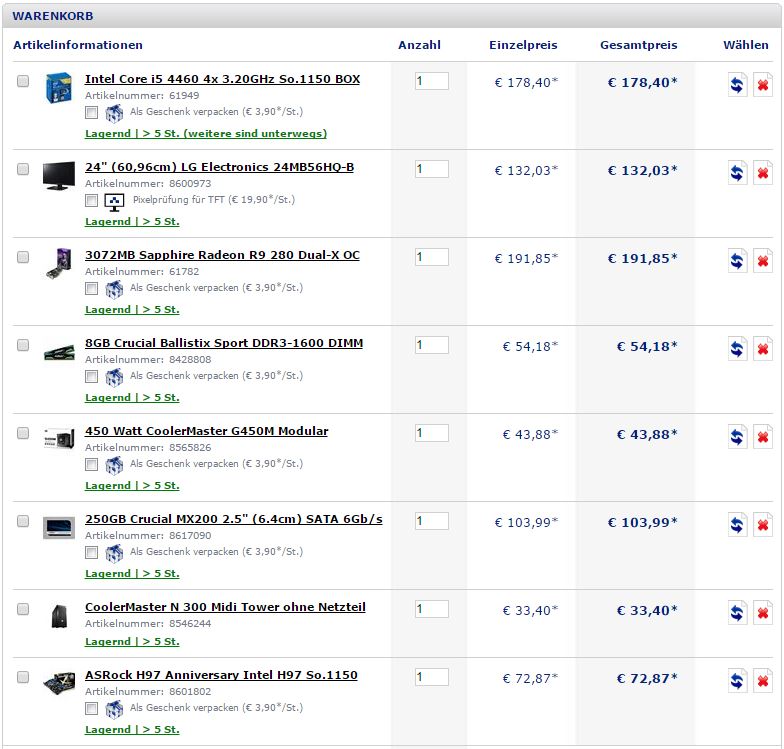The height and width of the screenshot is (749, 784).
Task: Click stock link 'Lagernd > 5 St. (weitere sind unterwegs)'
Action: 206,134
